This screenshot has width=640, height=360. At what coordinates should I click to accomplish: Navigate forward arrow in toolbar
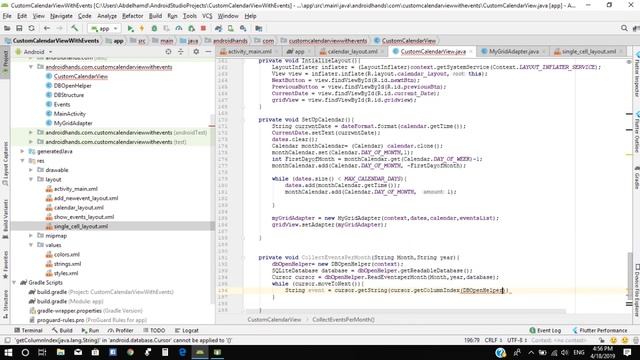[x=60, y=28]
